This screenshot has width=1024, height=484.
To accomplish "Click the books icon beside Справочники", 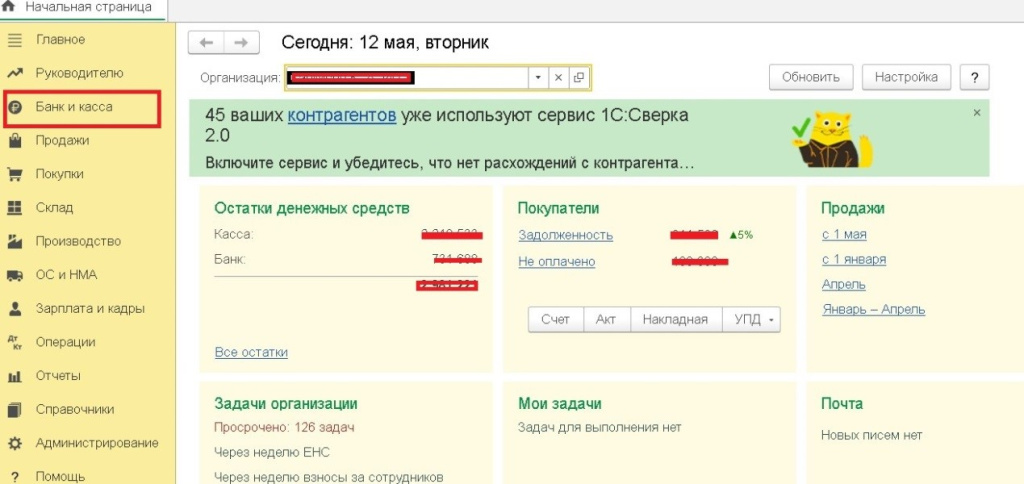I will (14, 410).
